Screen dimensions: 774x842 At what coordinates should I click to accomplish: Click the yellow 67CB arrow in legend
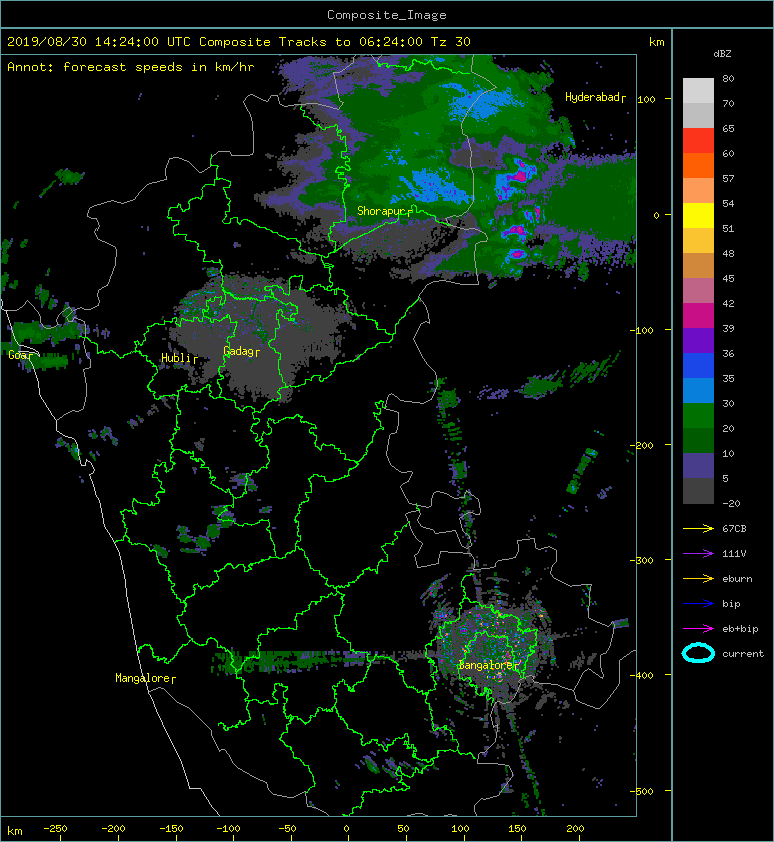point(698,529)
